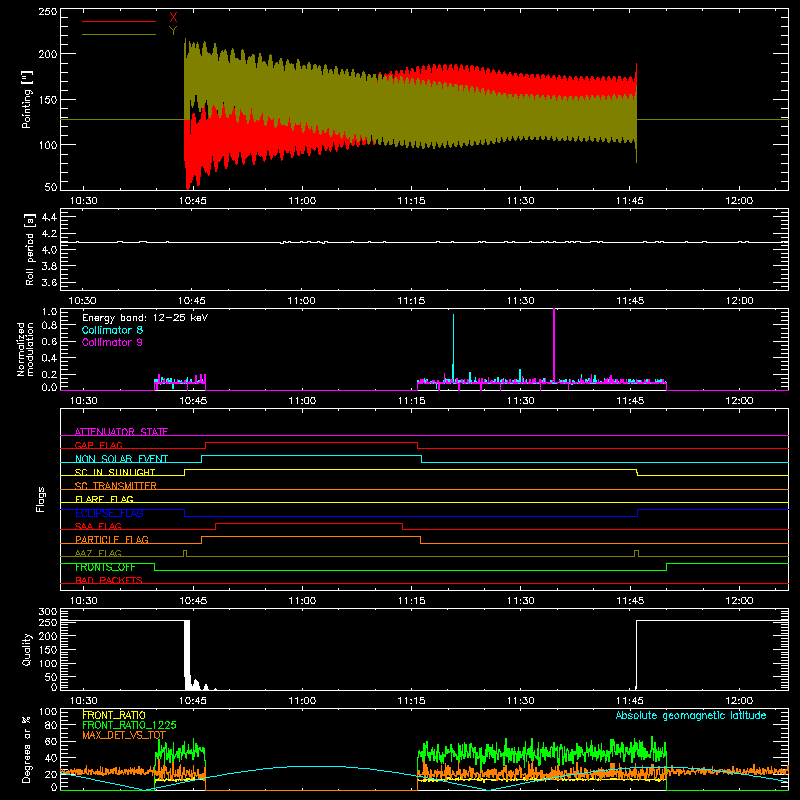Select the MAX_DET_VS_TOT legend entry

coord(124,735)
